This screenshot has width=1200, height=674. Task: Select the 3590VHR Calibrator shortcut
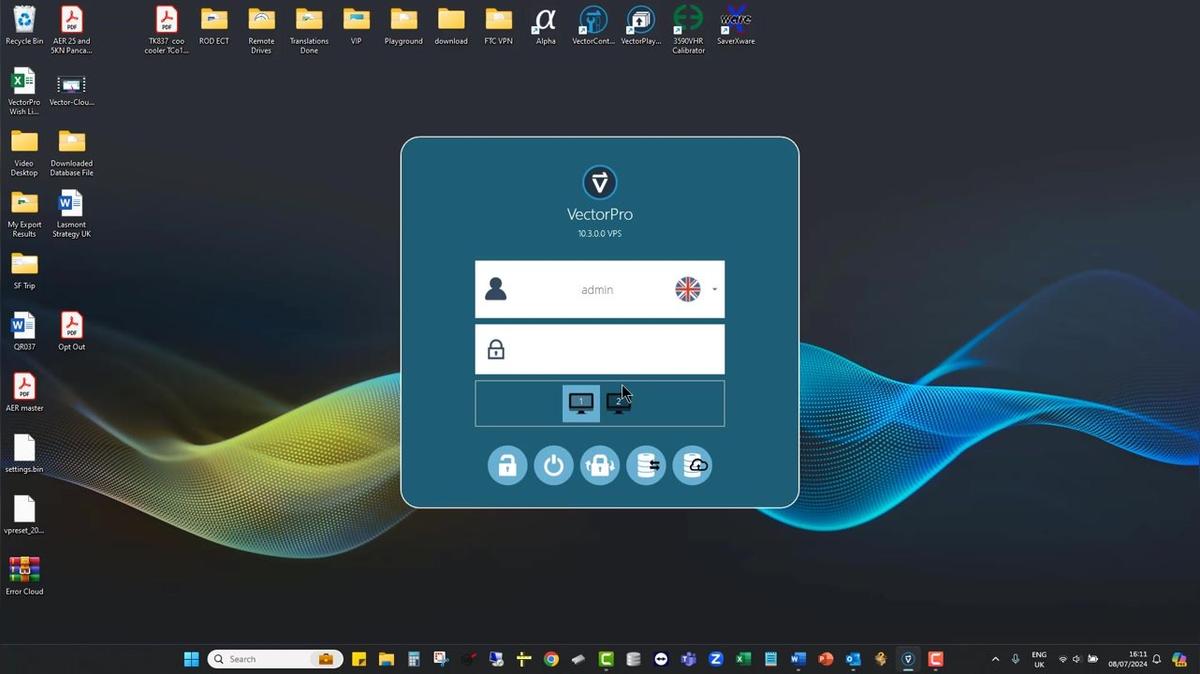(688, 30)
